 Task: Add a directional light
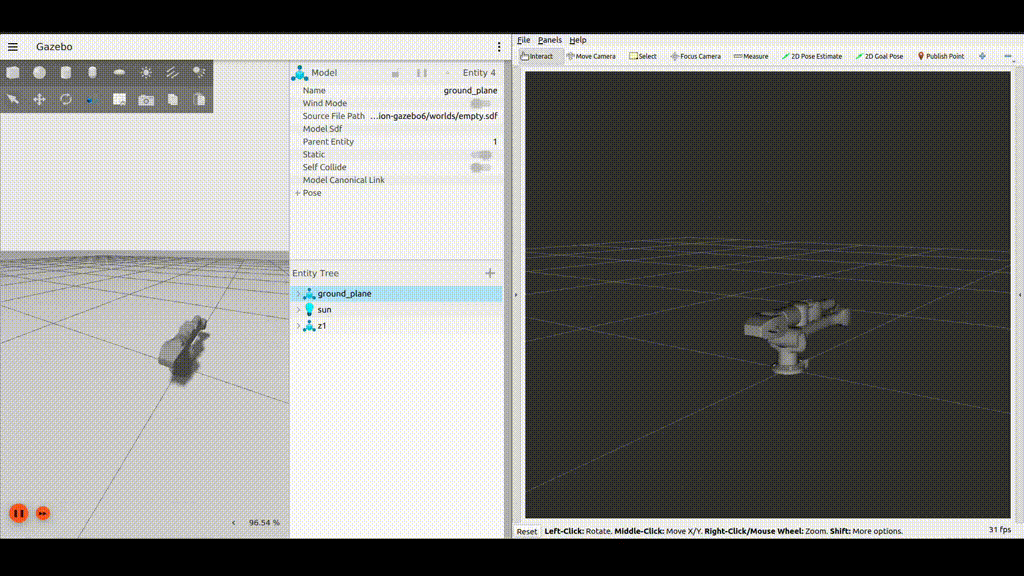click(172, 72)
